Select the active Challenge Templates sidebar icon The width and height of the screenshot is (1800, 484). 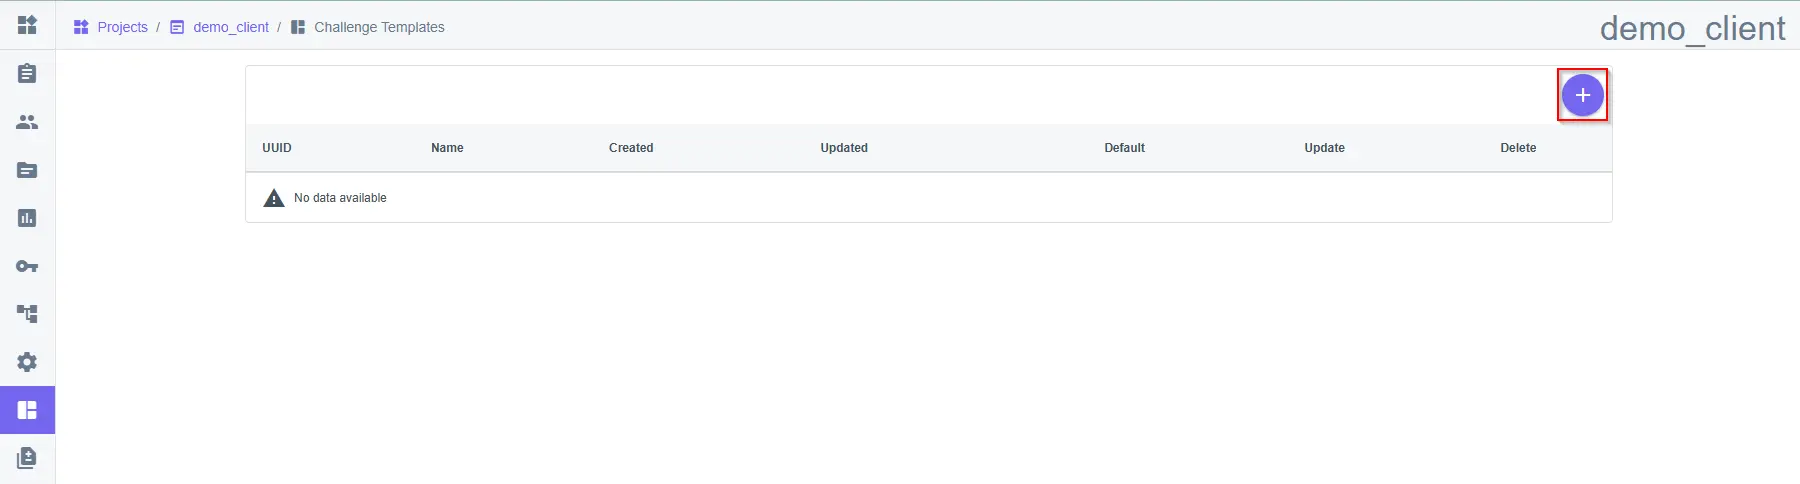click(27, 410)
